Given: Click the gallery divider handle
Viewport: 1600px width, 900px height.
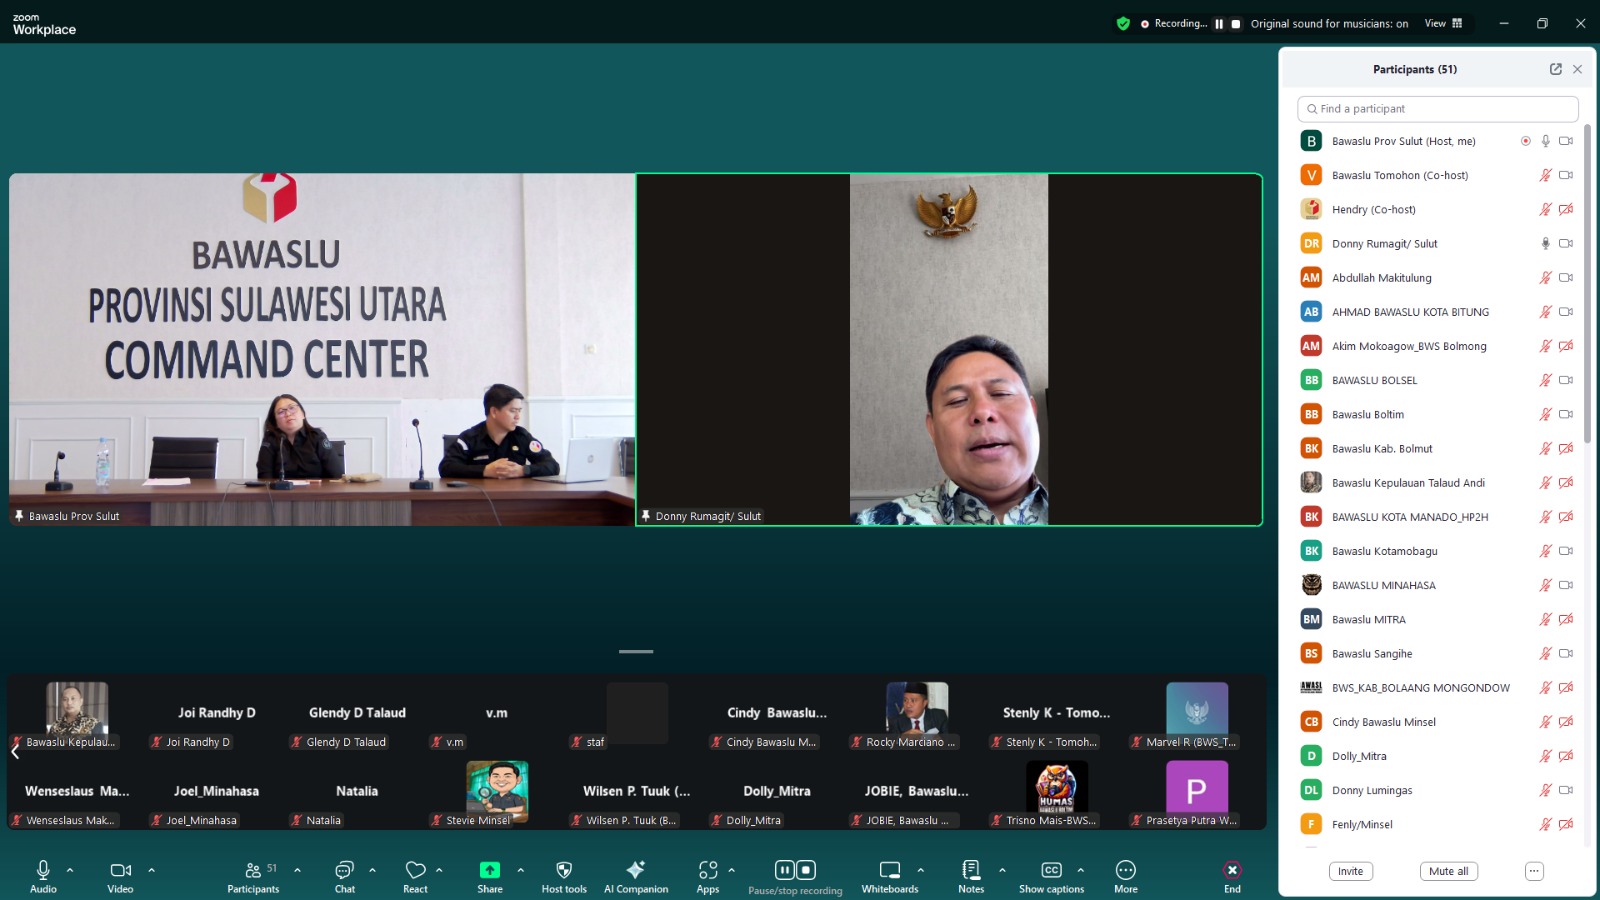Looking at the screenshot, I should point(636,651).
